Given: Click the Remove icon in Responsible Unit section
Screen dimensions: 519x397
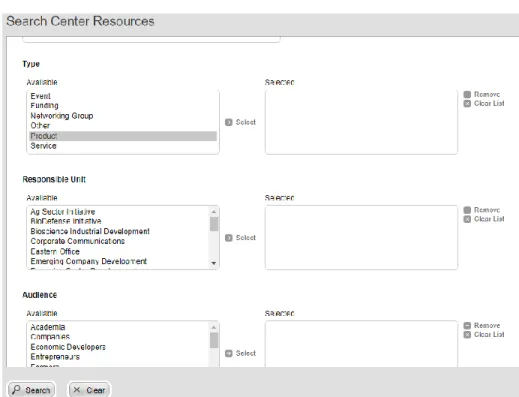Looking at the screenshot, I should 467,210.
